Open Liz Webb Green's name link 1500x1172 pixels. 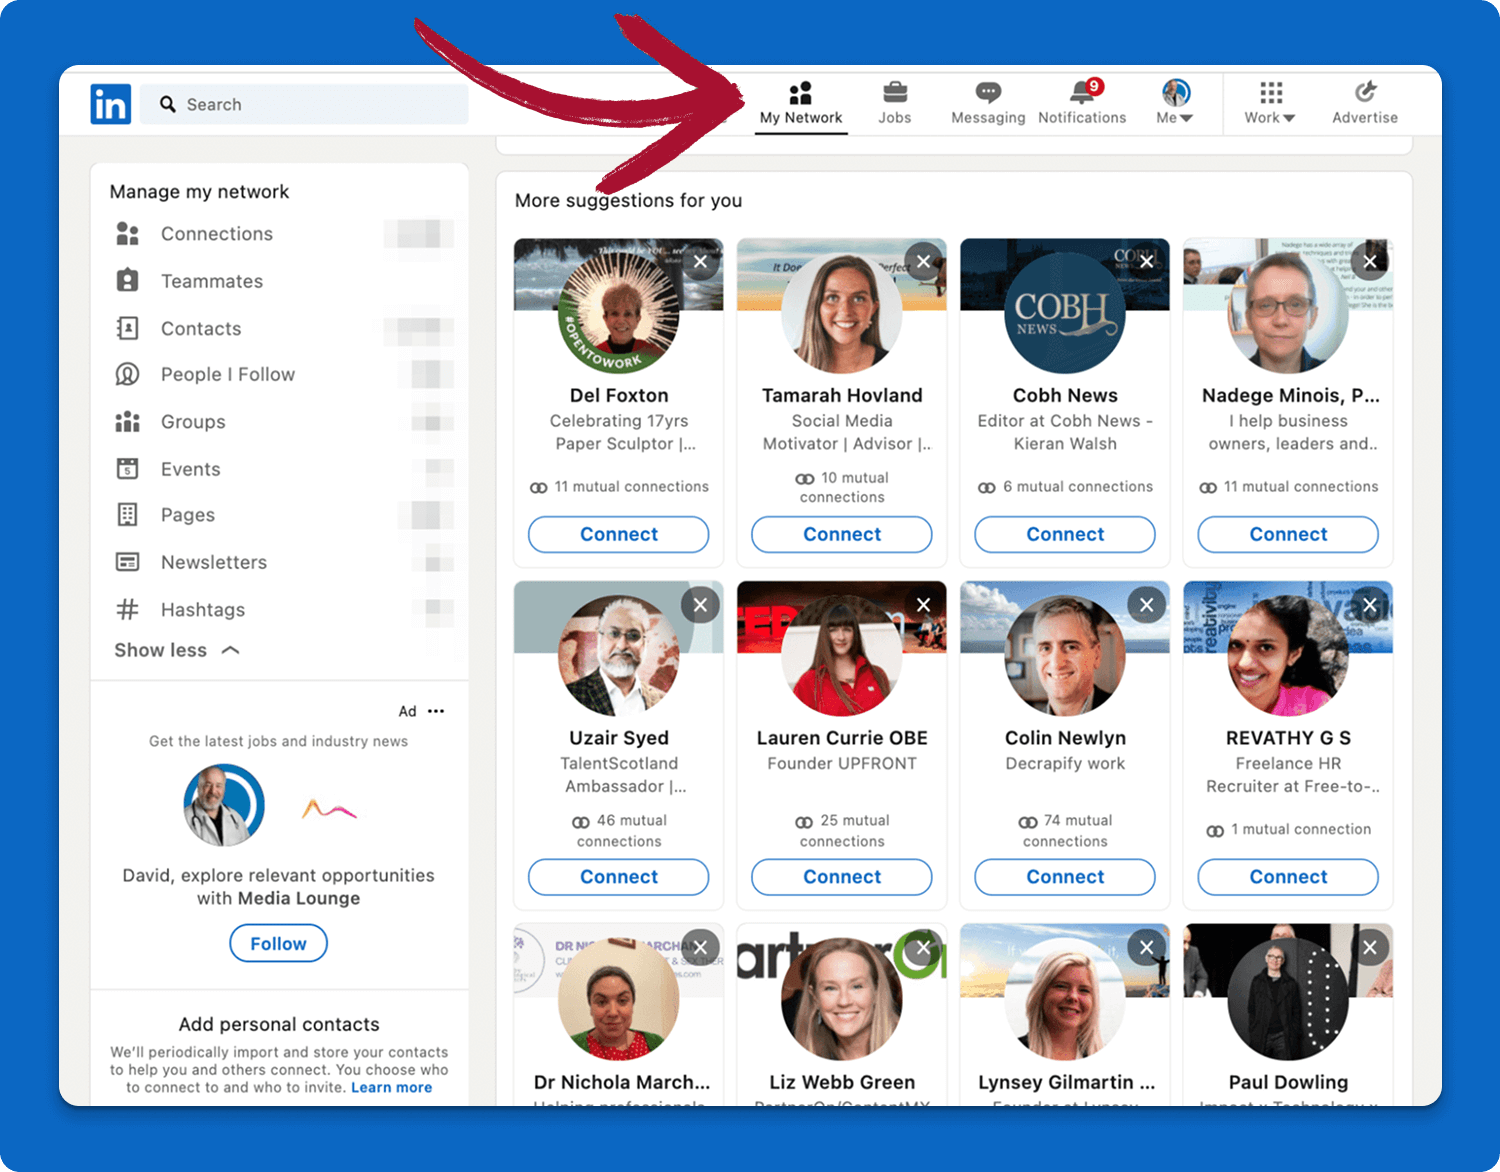(842, 1082)
